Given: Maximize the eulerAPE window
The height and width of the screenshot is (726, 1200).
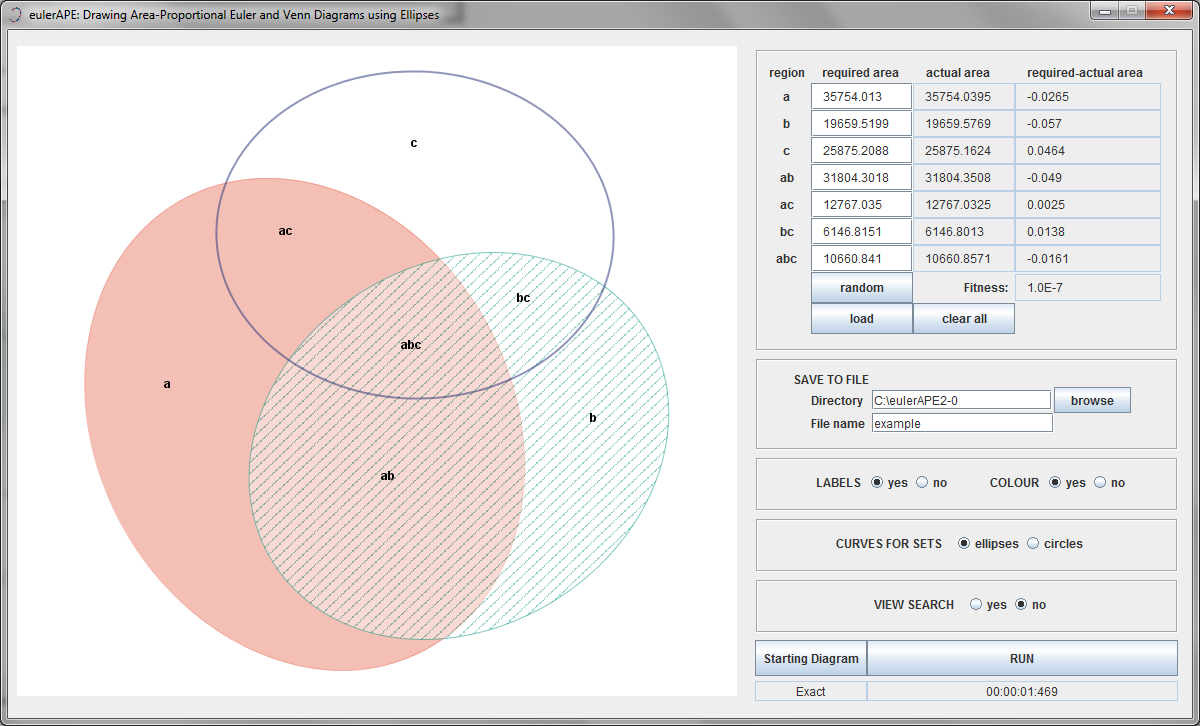Looking at the screenshot, I should click(x=1132, y=10).
